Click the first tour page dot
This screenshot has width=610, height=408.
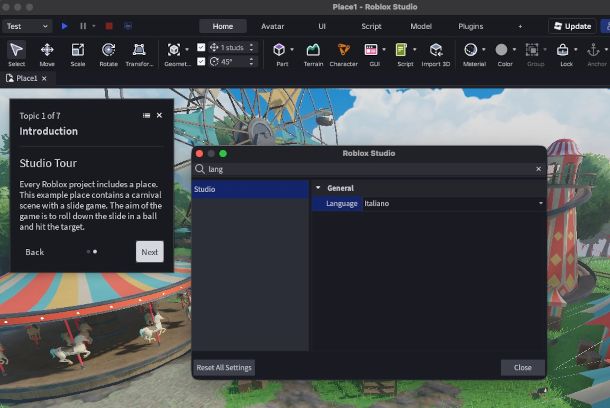(x=88, y=252)
